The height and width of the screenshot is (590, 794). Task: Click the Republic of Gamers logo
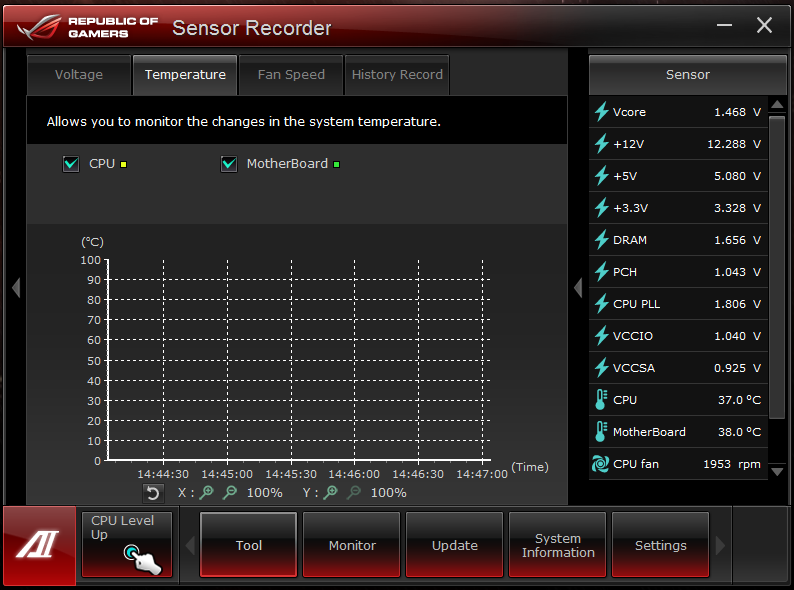point(88,27)
